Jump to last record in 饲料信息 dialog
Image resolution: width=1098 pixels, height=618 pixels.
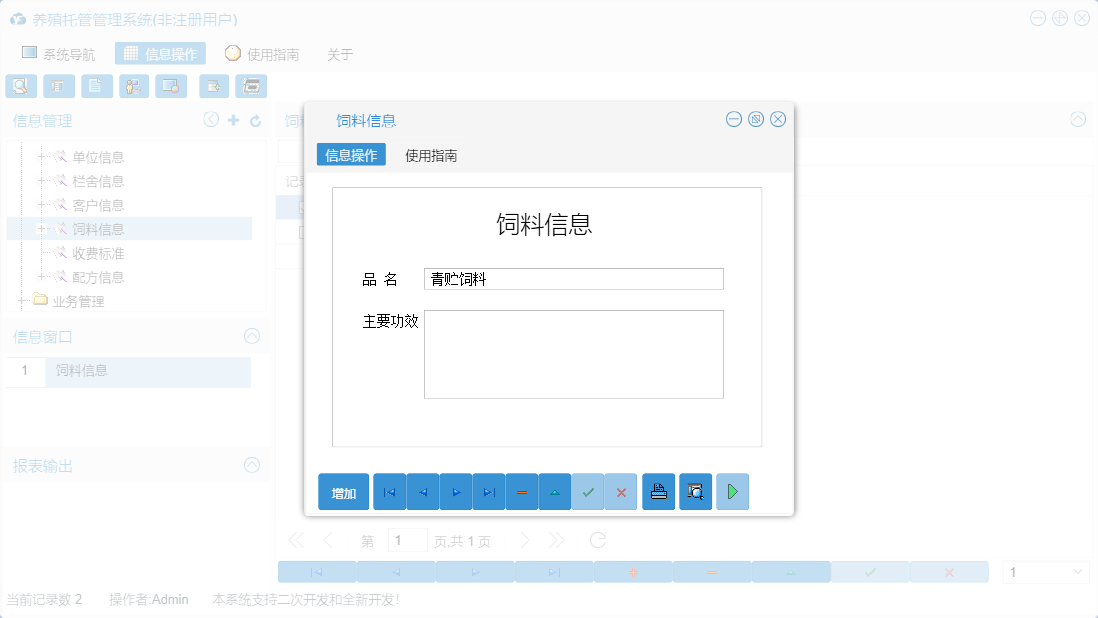click(x=489, y=492)
